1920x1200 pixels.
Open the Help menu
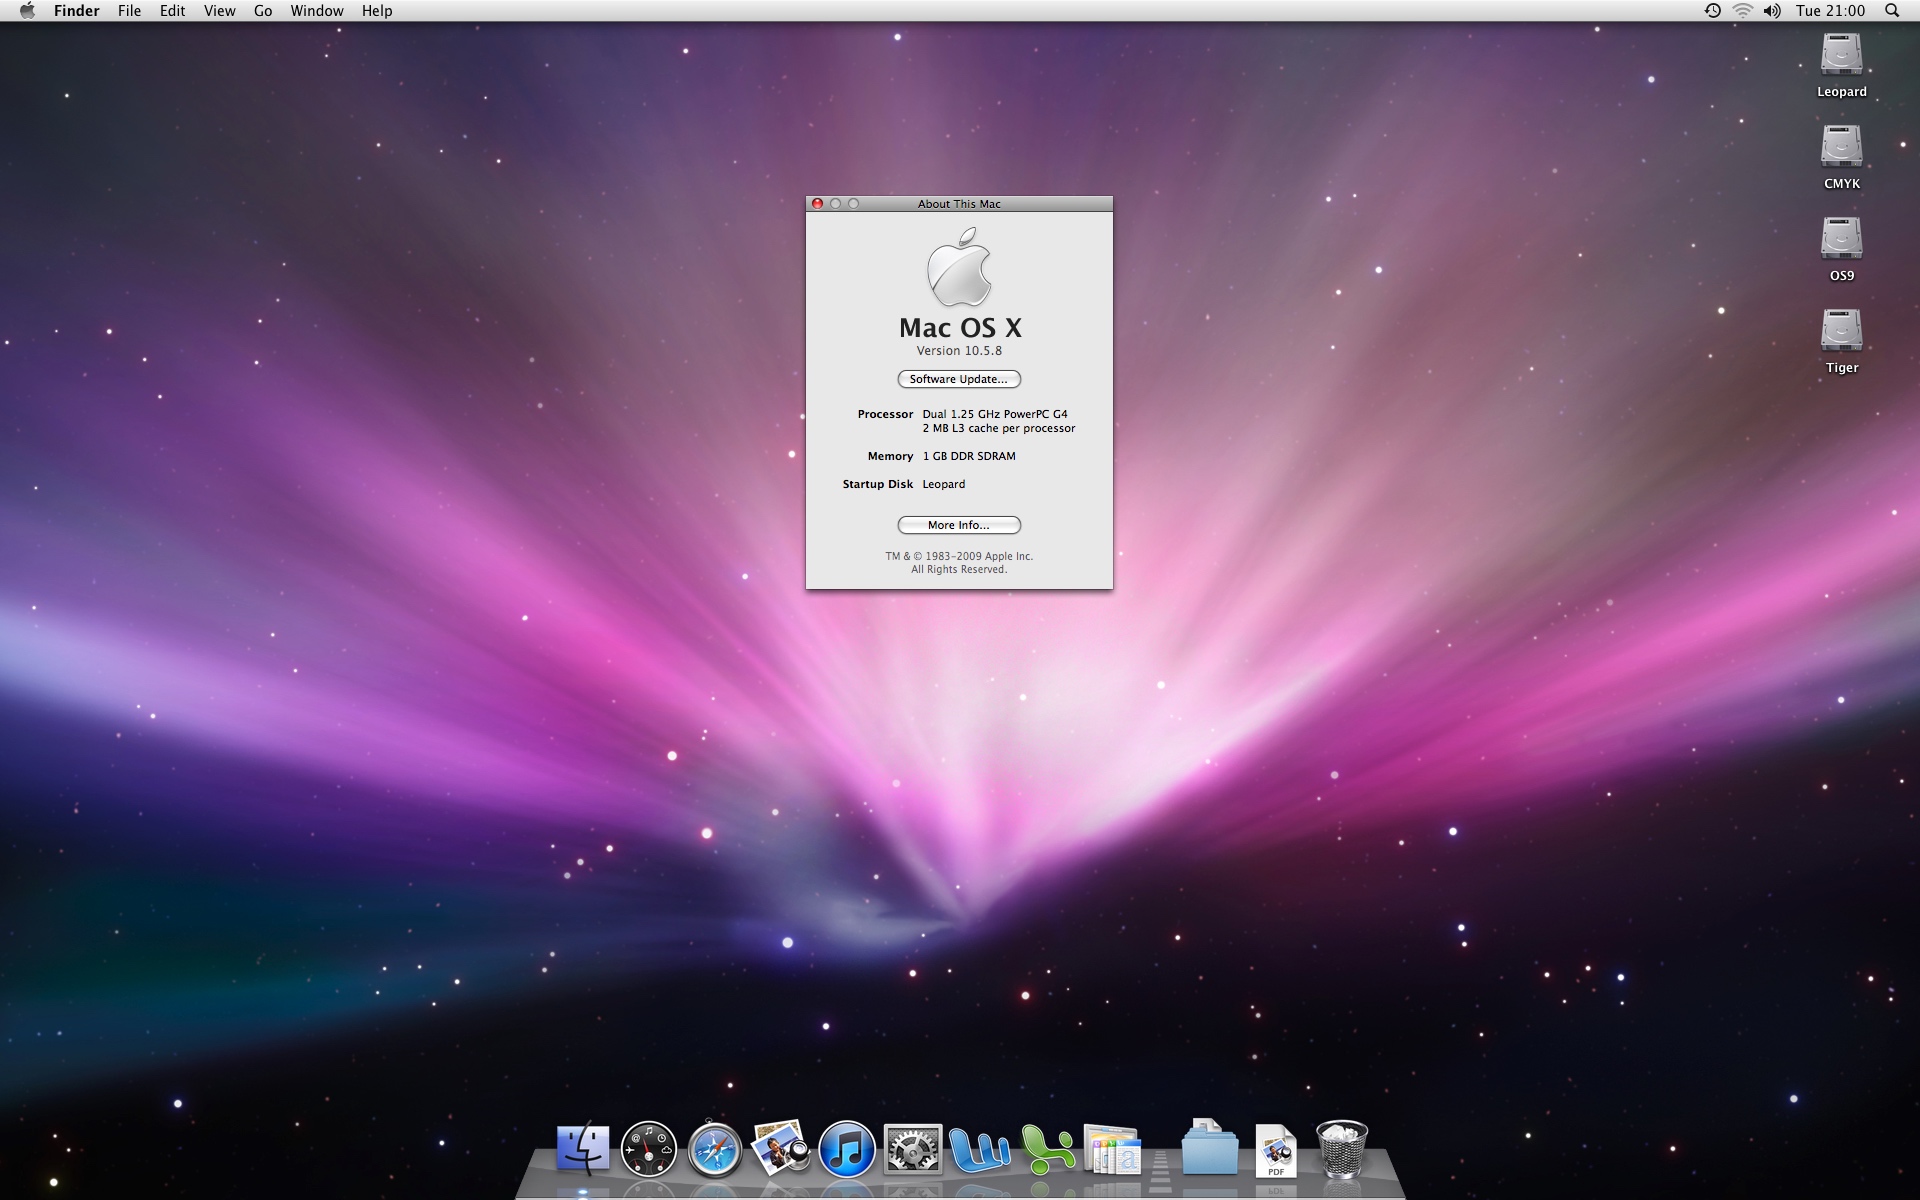pos(377,11)
